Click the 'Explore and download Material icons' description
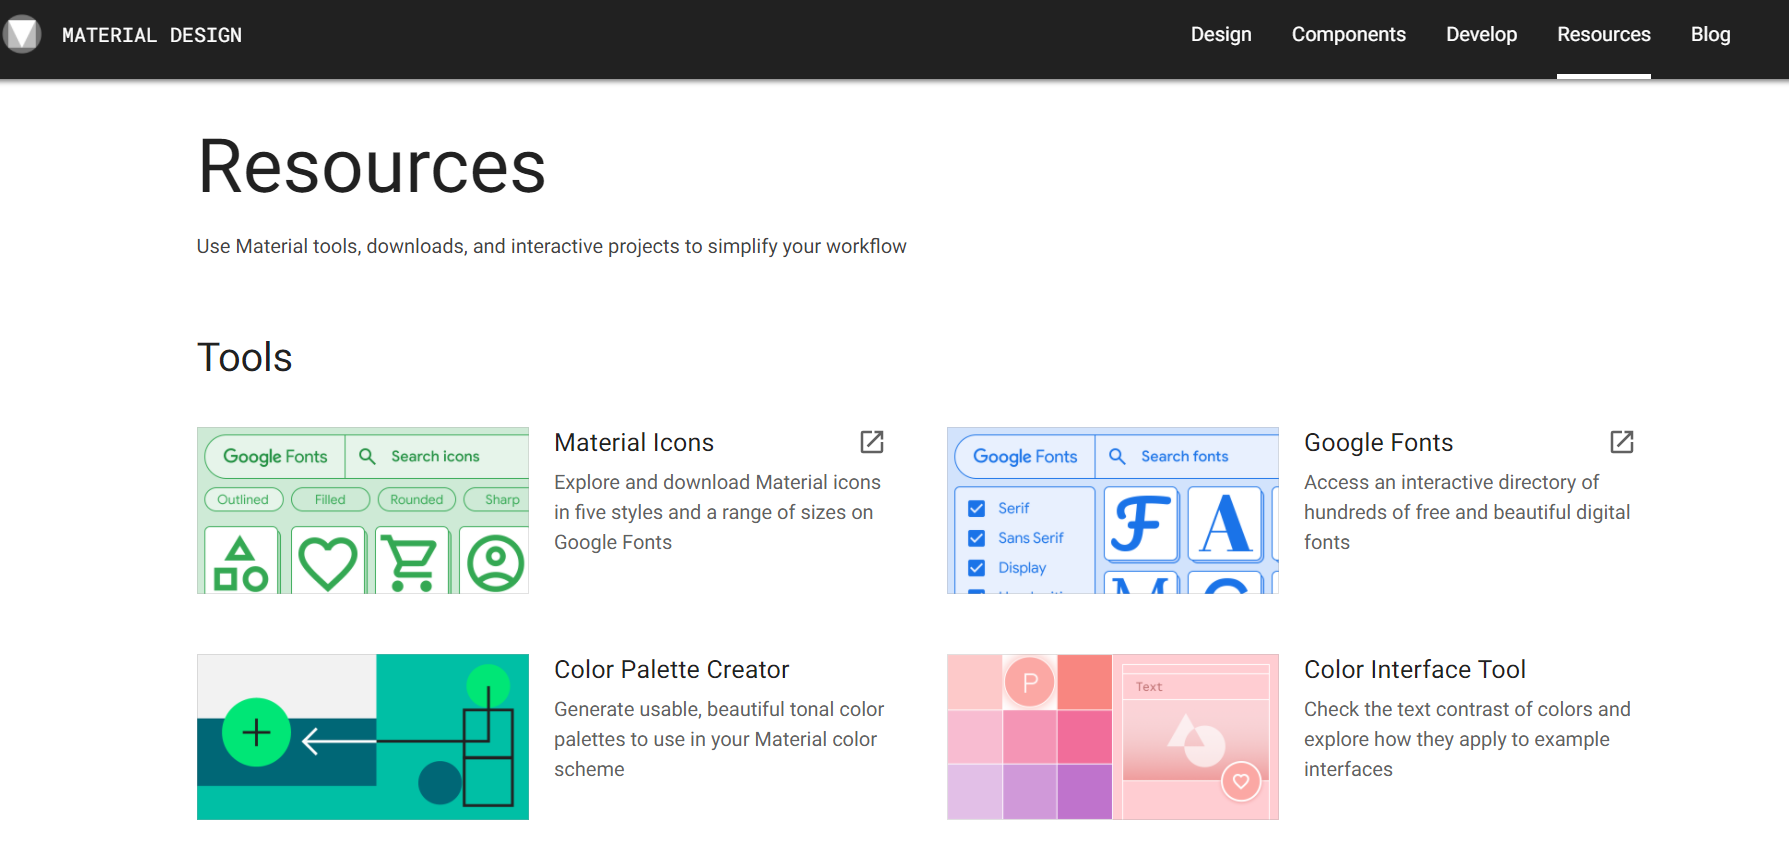This screenshot has height=867, width=1789. coord(717,512)
